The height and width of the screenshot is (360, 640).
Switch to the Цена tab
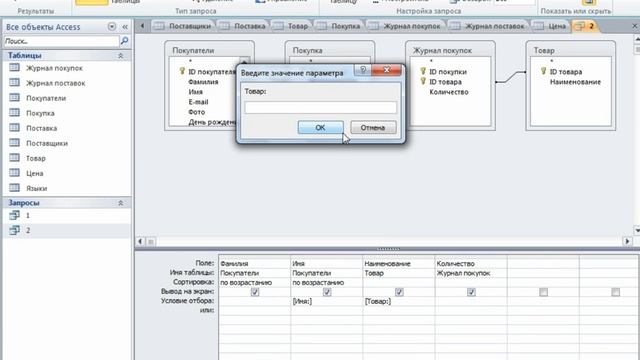tap(550, 26)
